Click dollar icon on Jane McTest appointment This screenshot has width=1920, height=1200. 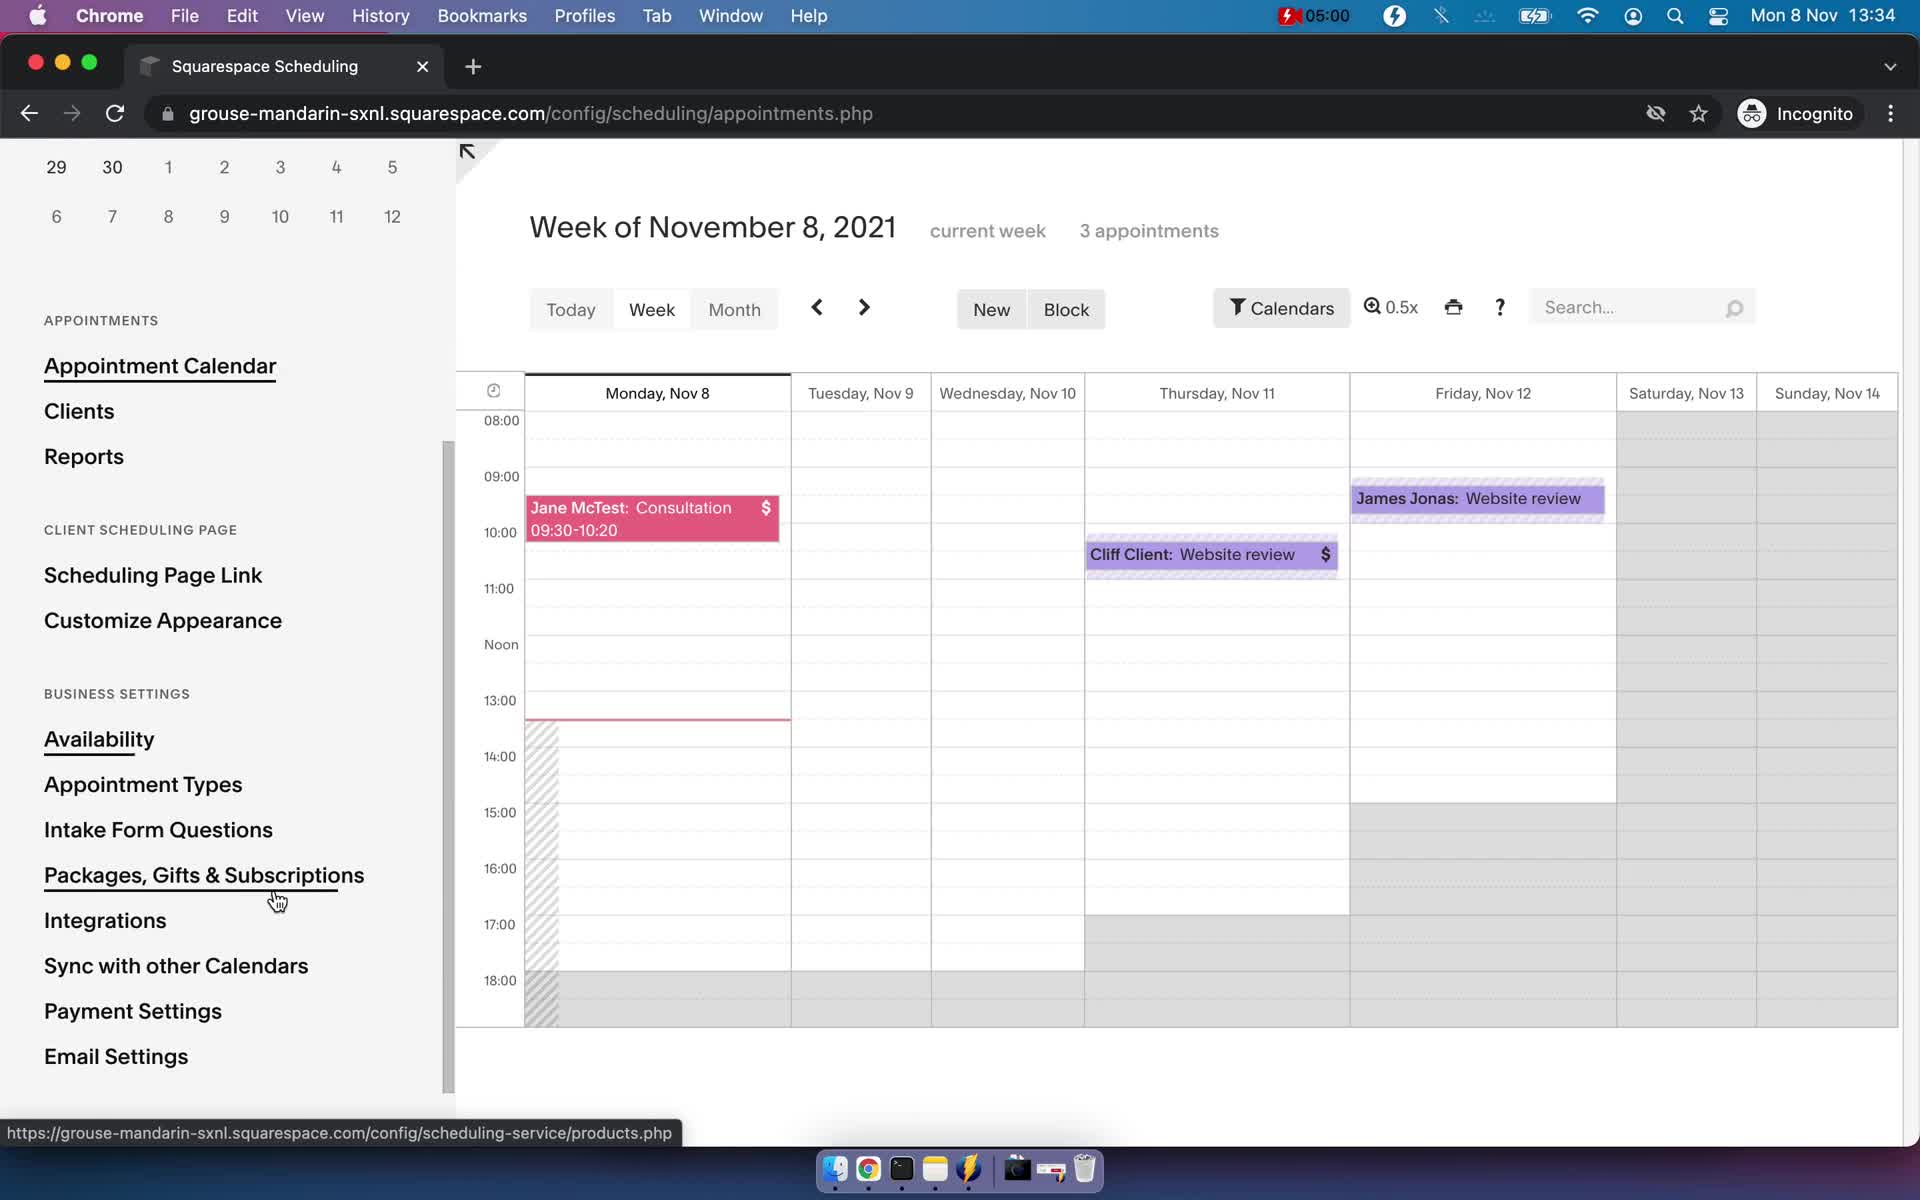[766, 507]
